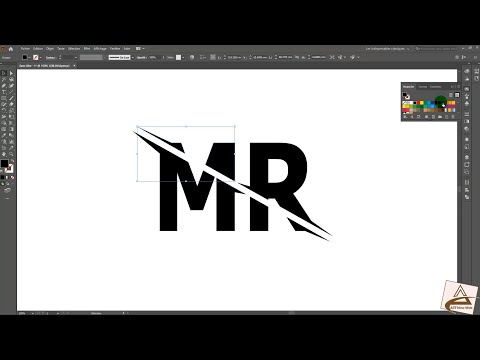The width and height of the screenshot is (480, 360).
Task: Activate the Paintbrush tool
Action: click(x=11, y=98)
